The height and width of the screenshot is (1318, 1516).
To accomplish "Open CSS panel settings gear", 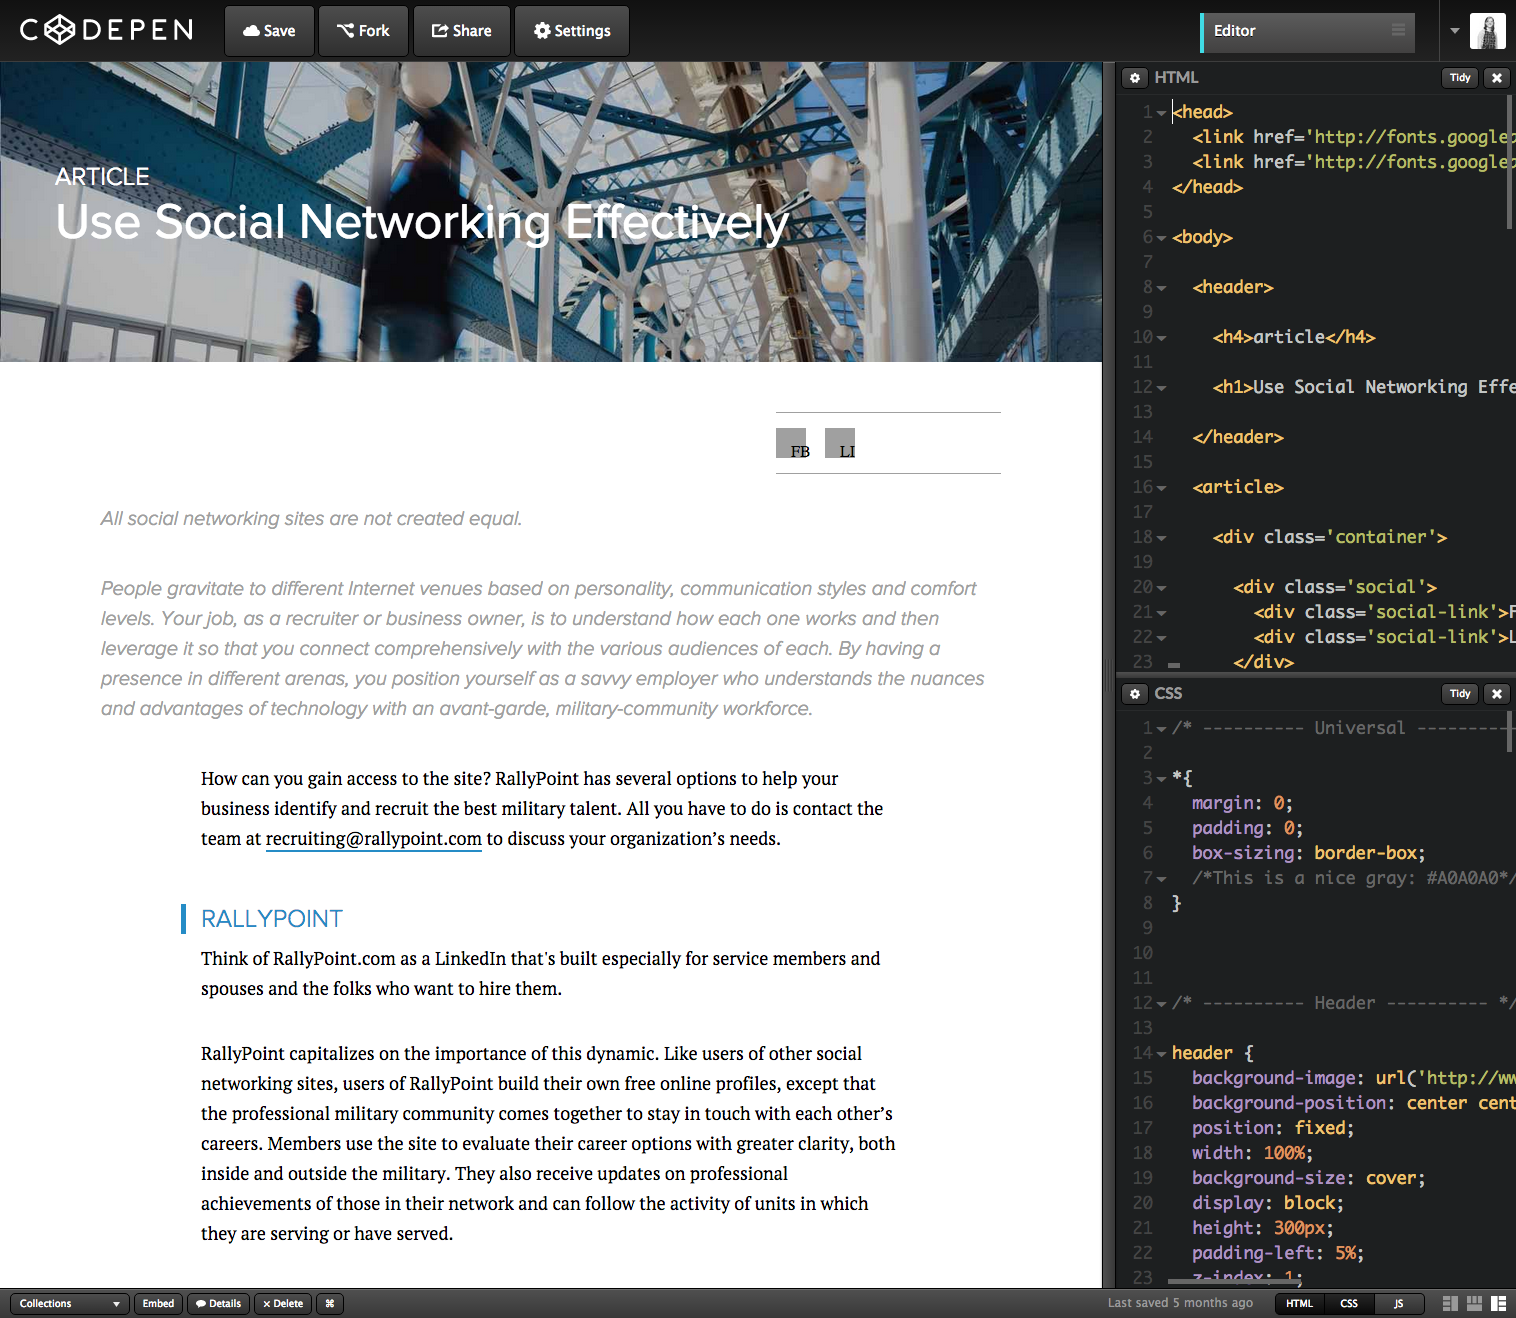I will [x=1134, y=694].
